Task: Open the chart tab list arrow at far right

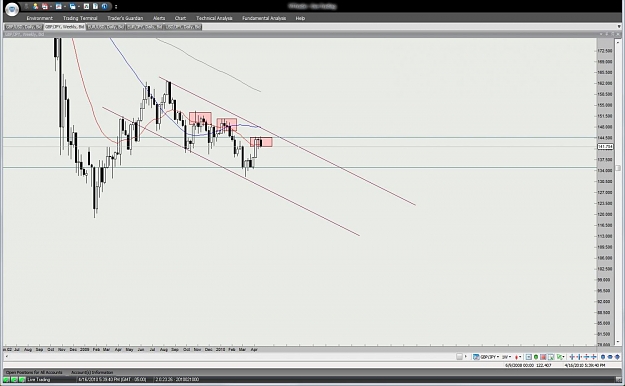Action: 618,27
